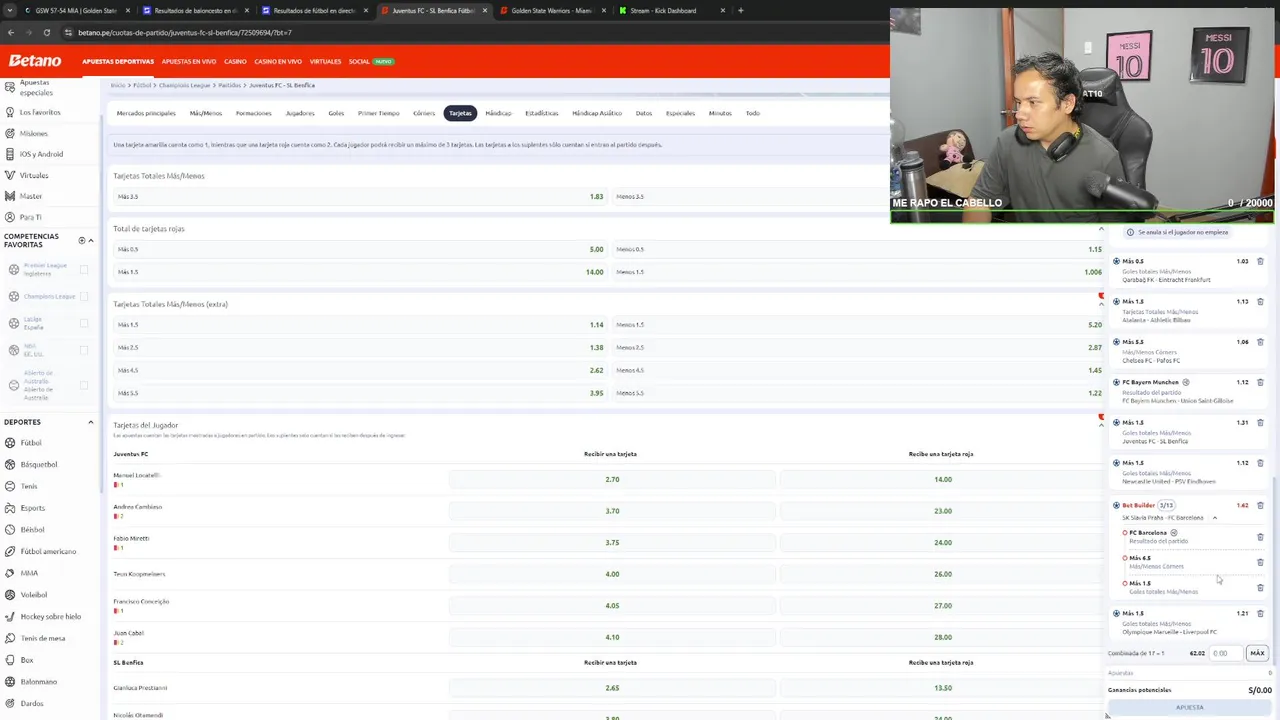1280x720 pixels.
Task: Select Más 3.5 total cards odds 1.83
Action: pos(362,196)
